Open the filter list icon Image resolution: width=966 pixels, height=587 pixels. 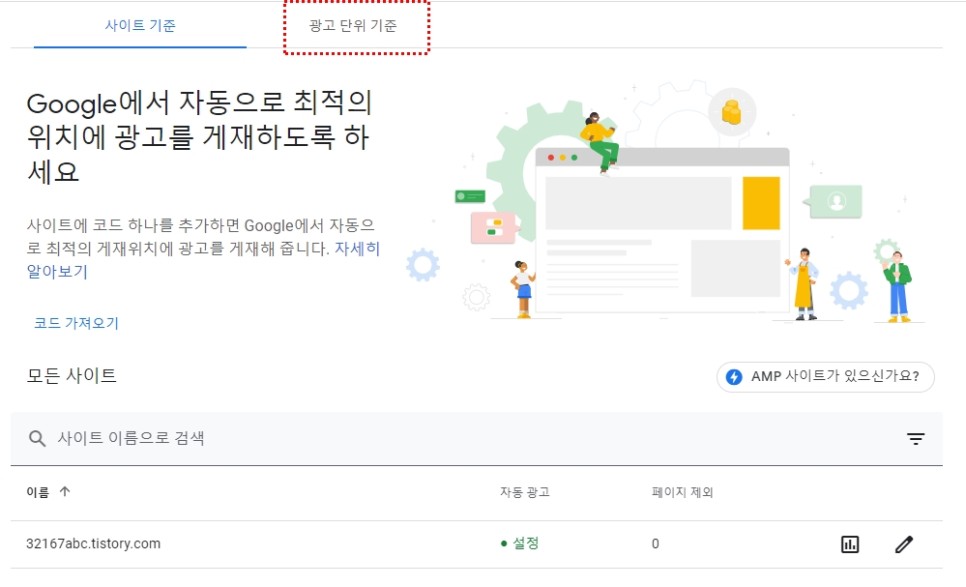tap(915, 439)
